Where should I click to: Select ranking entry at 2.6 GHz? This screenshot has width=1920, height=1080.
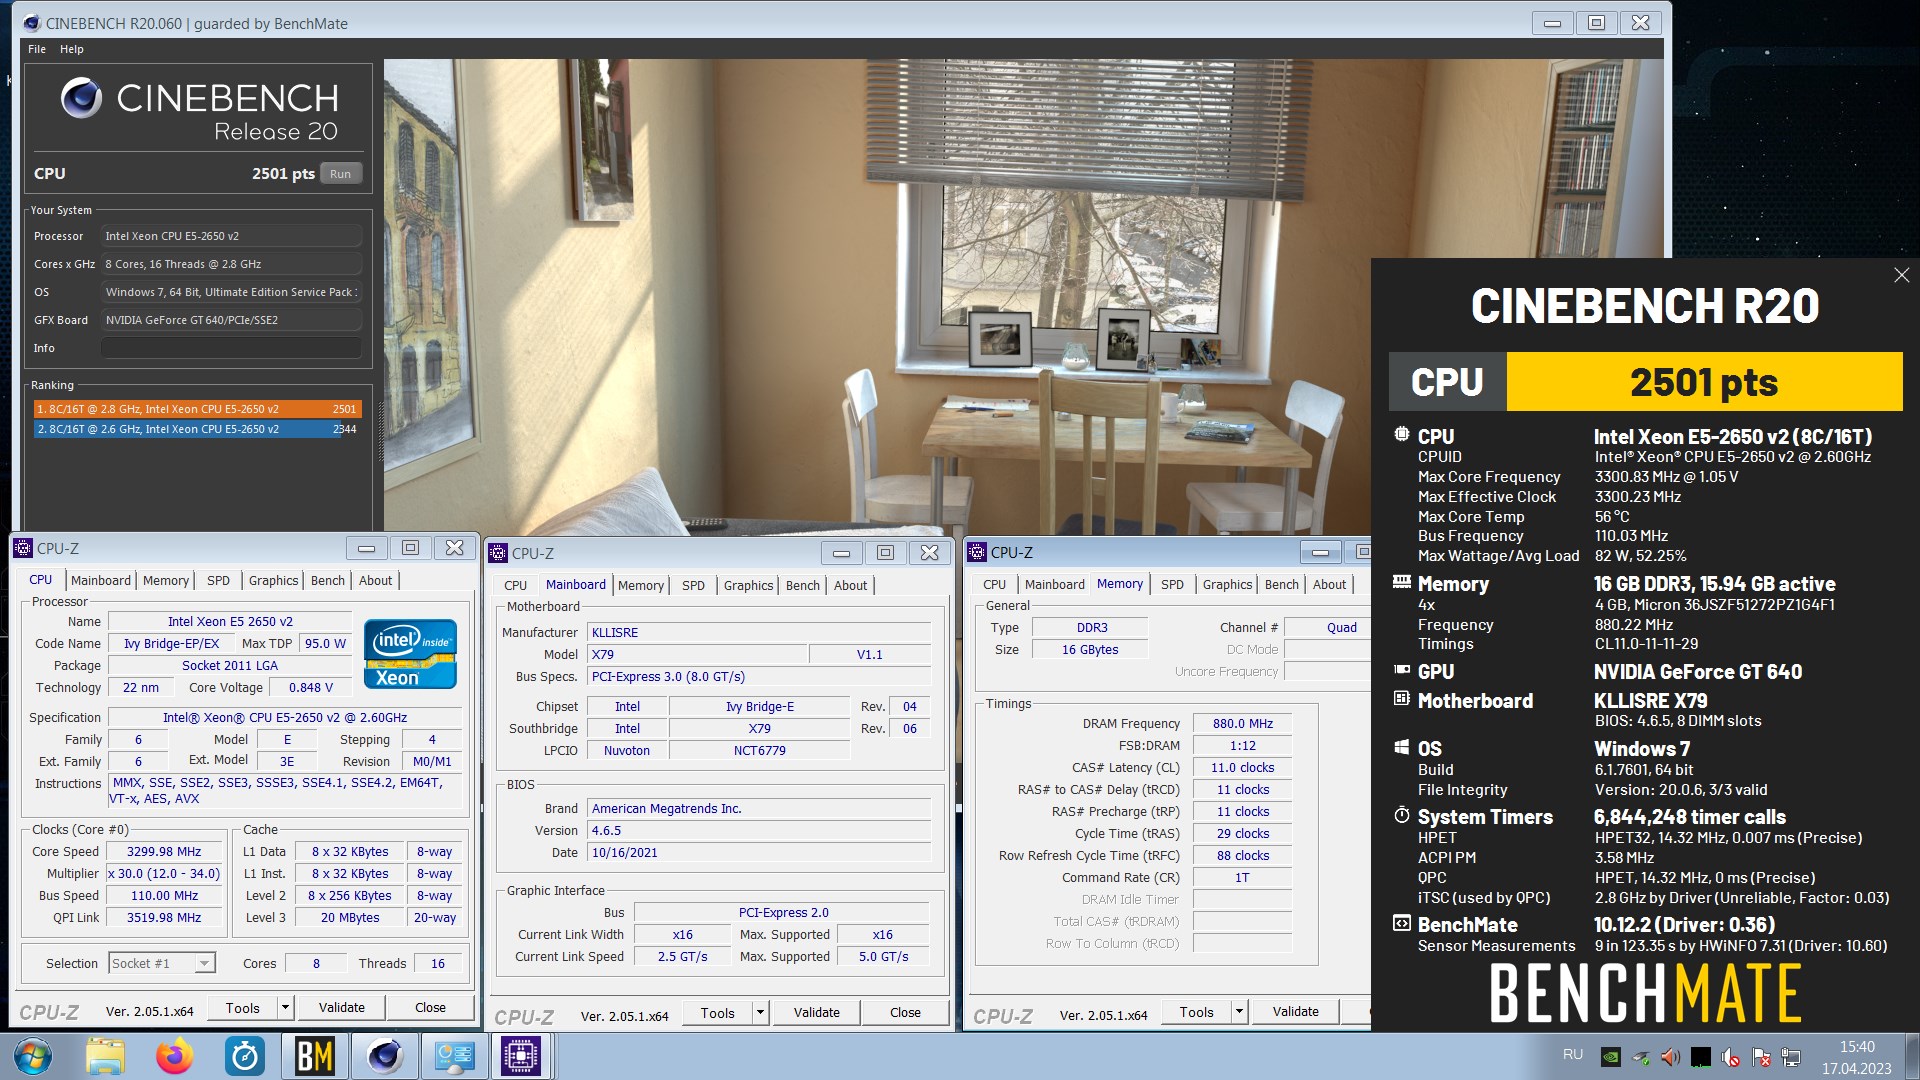click(x=197, y=429)
